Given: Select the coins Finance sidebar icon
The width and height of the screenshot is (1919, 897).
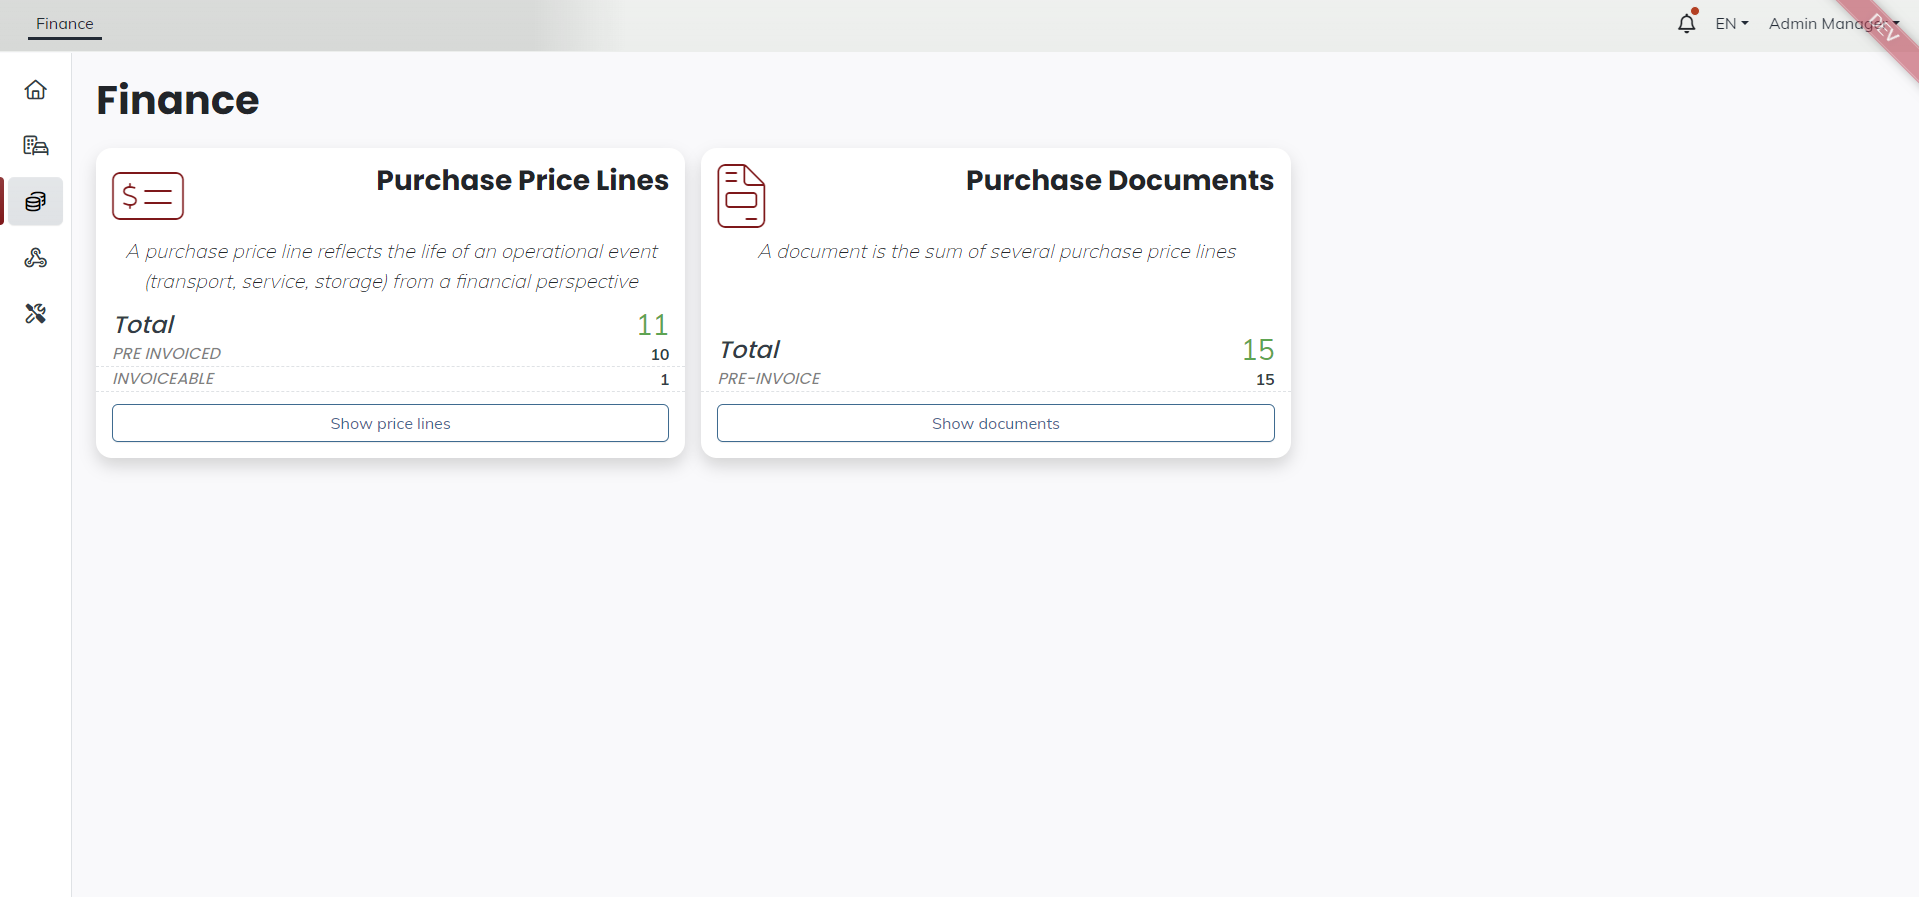Looking at the screenshot, I should [36, 202].
